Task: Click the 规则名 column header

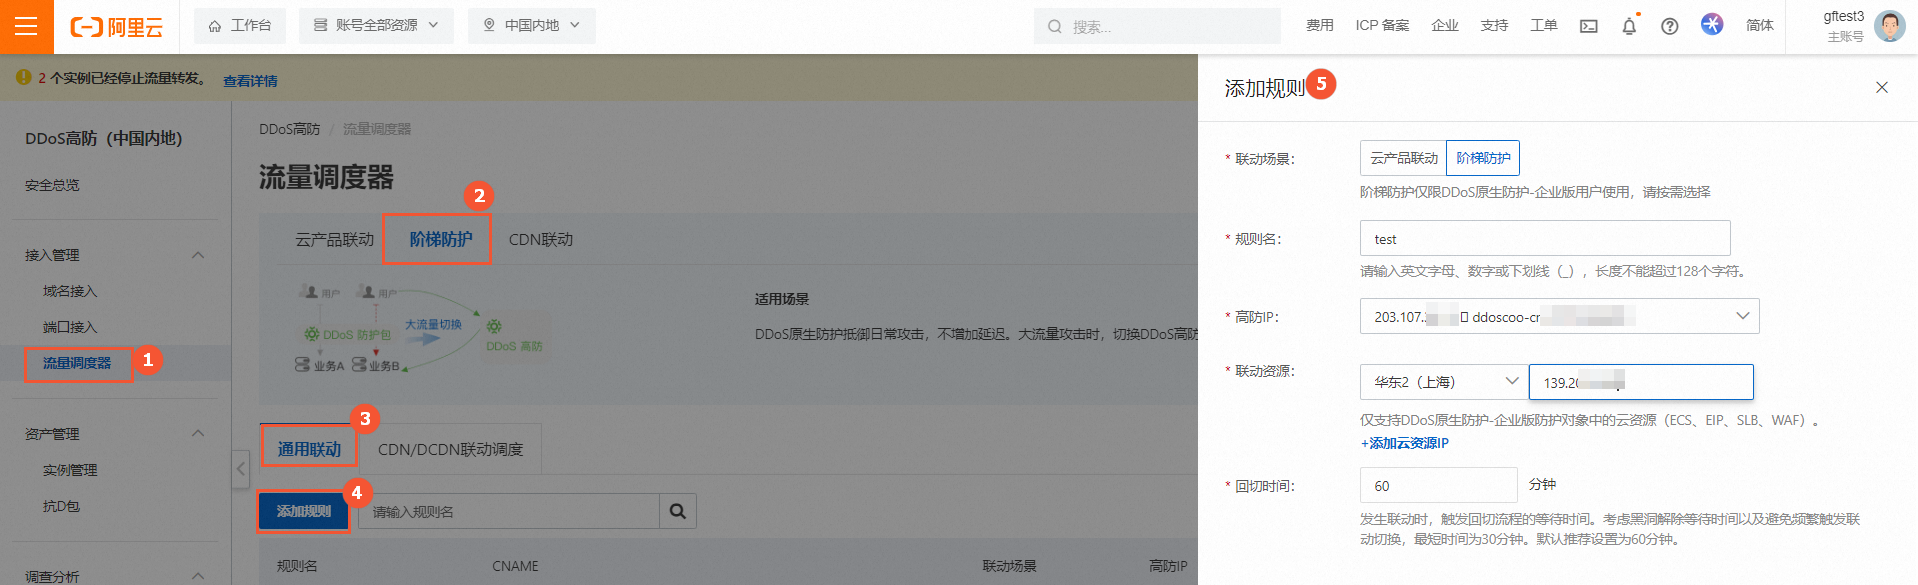Action: click(x=297, y=566)
